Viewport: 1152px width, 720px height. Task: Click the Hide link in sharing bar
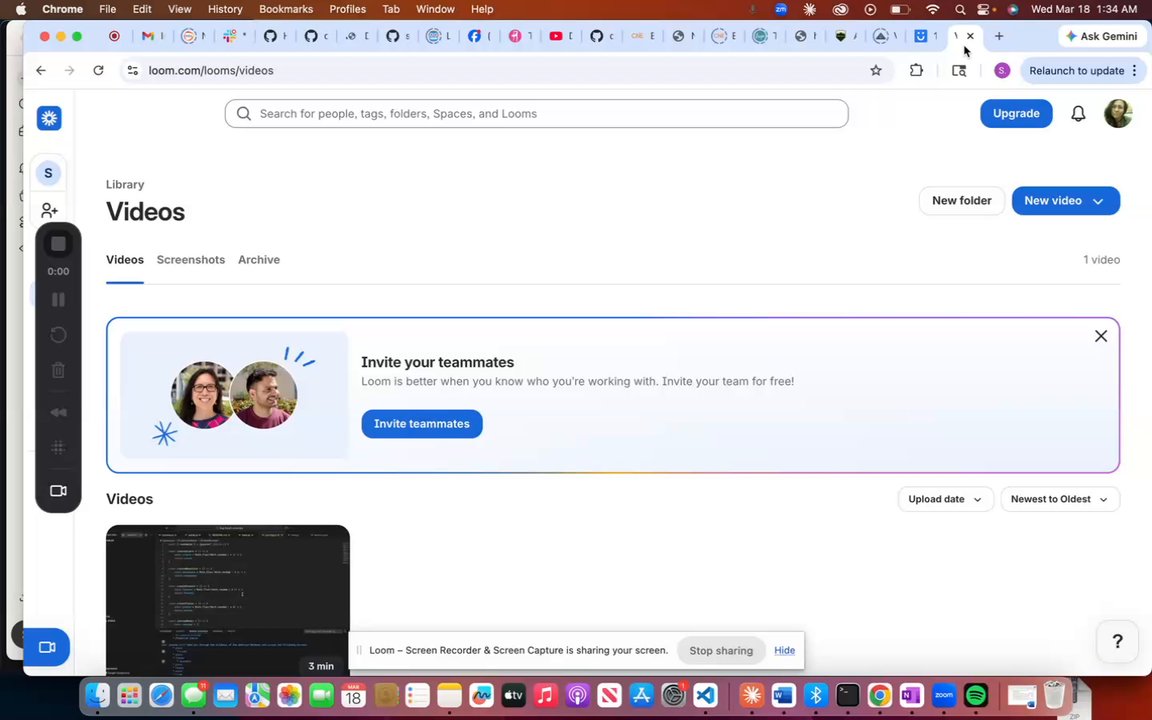point(784,651)
